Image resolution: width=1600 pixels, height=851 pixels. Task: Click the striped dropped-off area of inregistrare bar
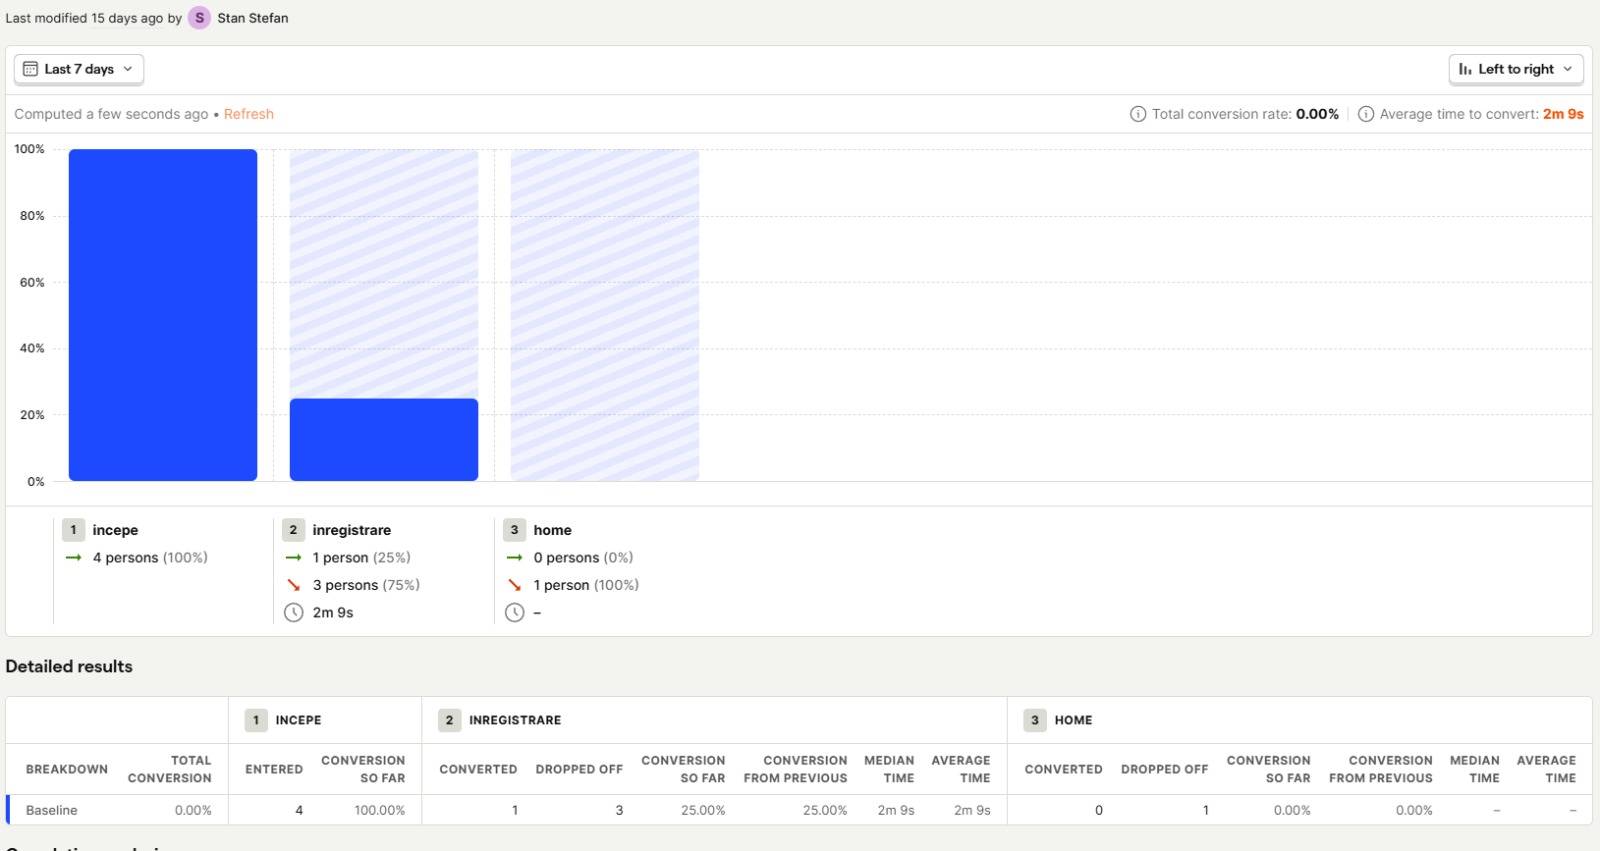coord(384,274)
